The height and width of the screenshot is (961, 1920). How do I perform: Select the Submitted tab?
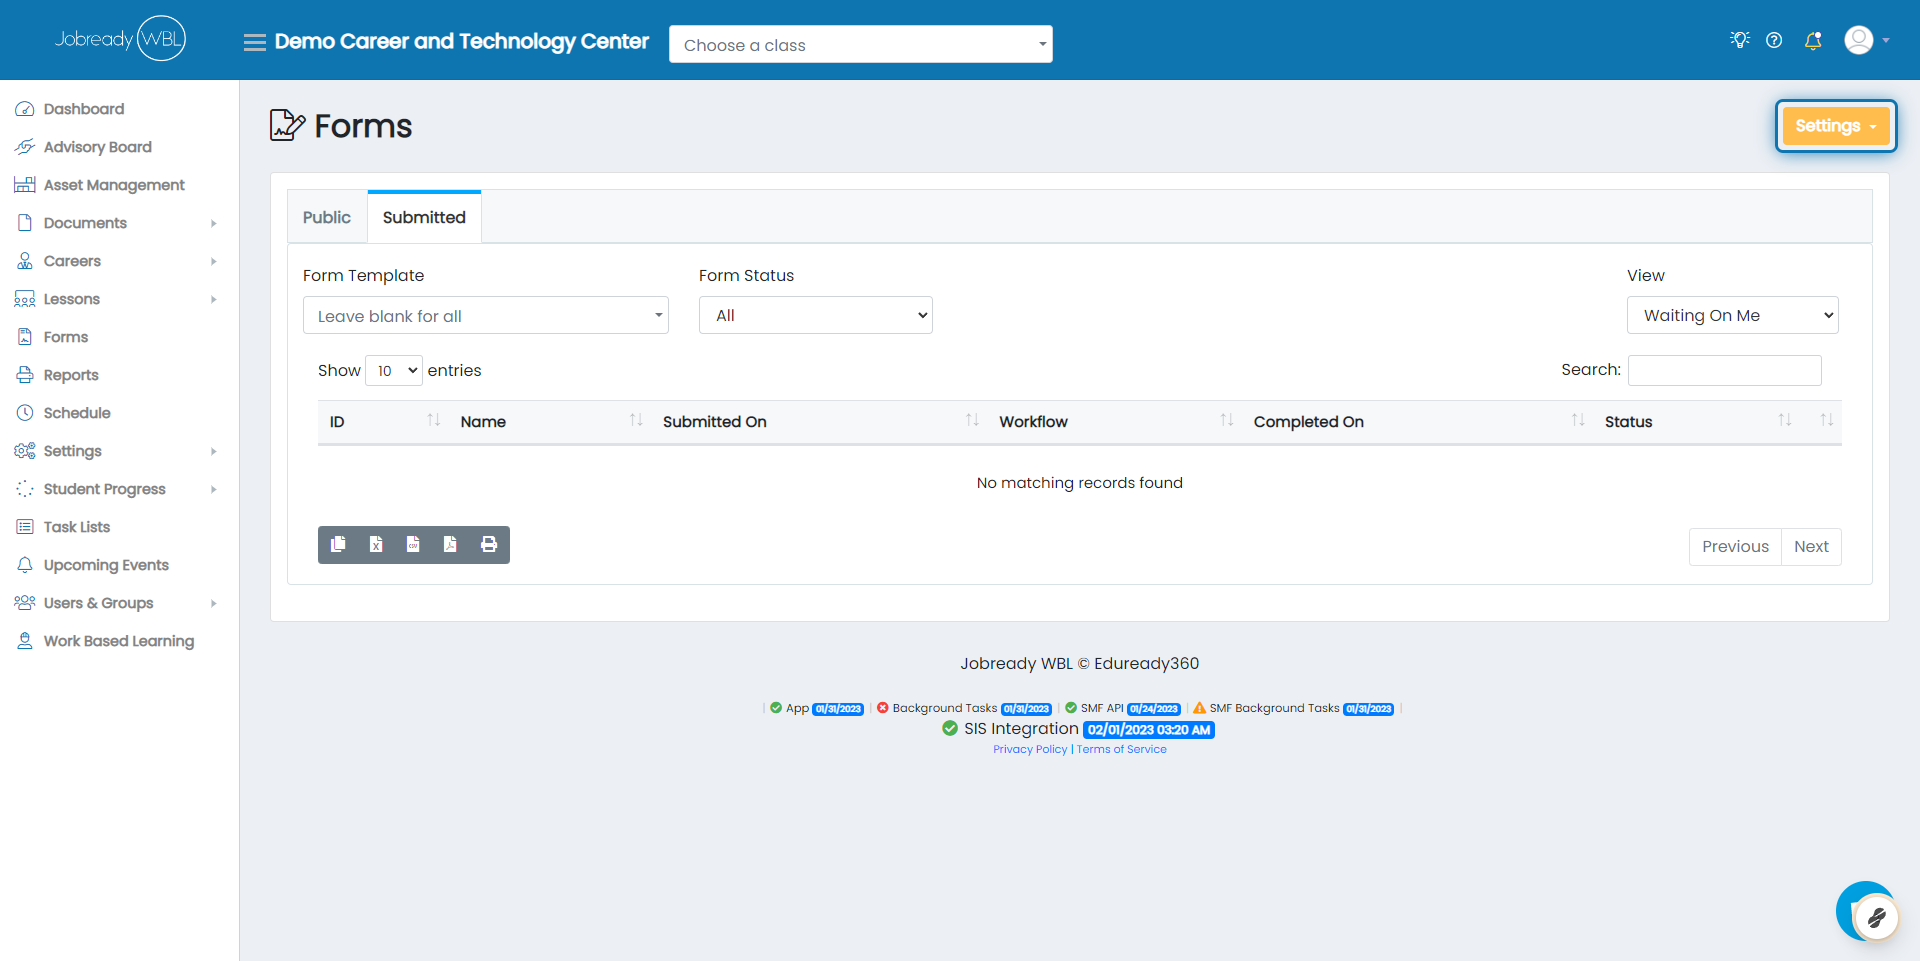pos(424,217)
